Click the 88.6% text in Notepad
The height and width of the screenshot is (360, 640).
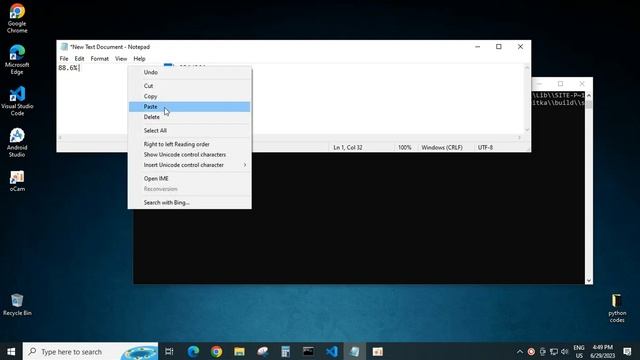[68, 68]
